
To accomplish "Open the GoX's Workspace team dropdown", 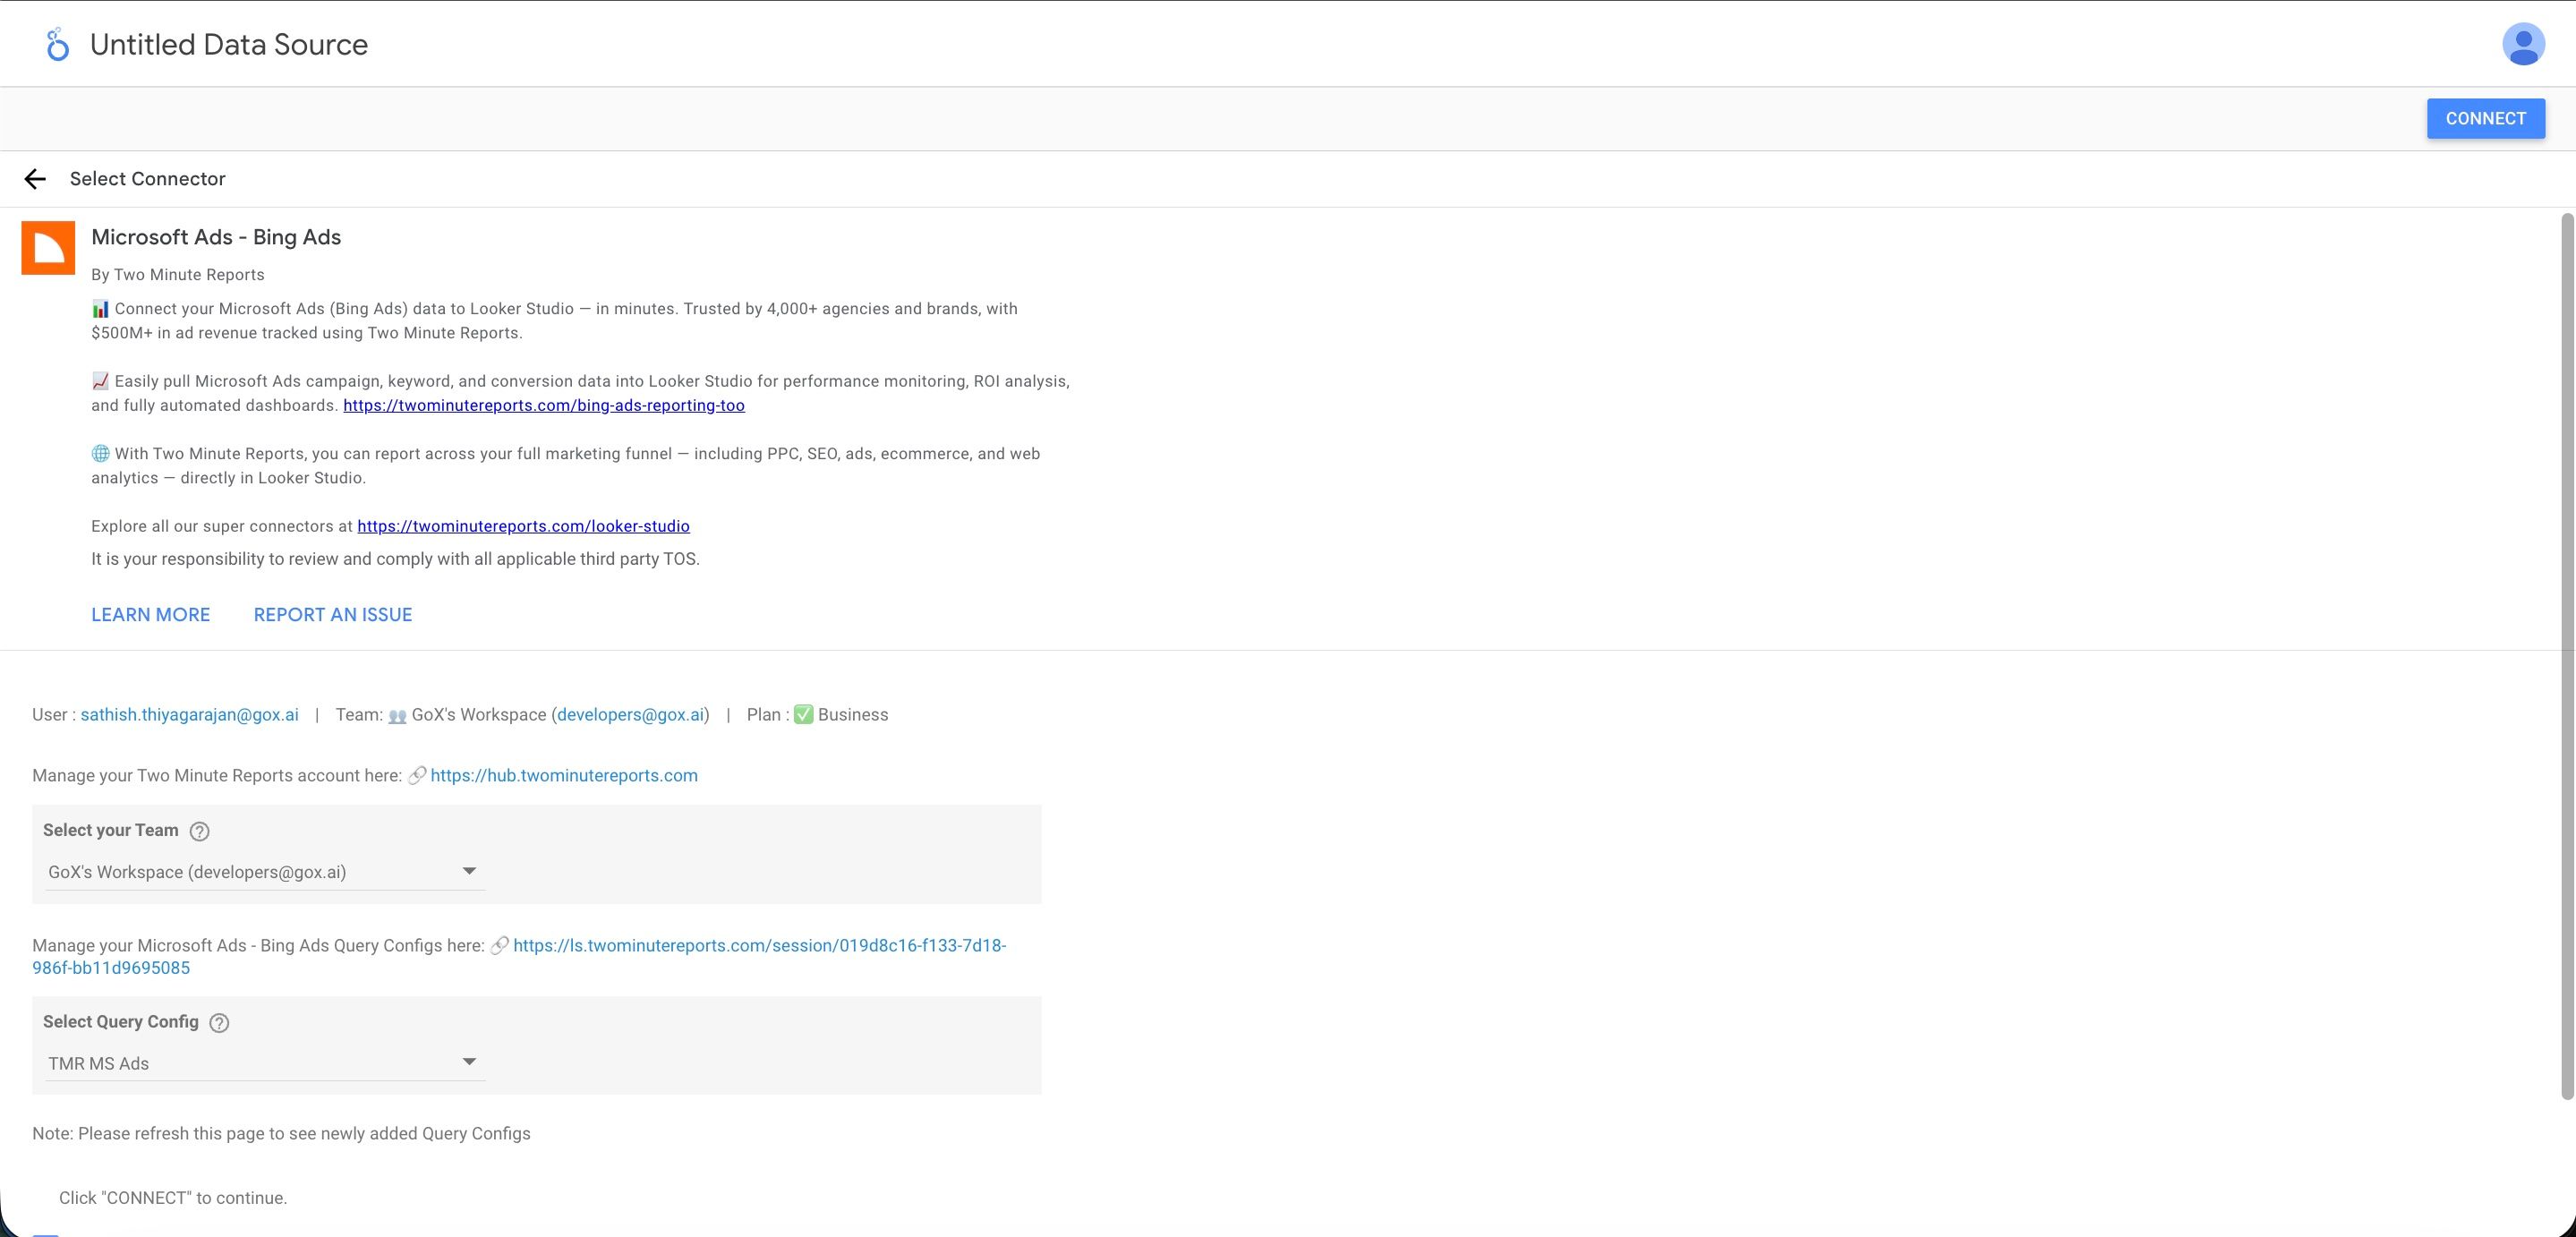I will coord(470,869).
